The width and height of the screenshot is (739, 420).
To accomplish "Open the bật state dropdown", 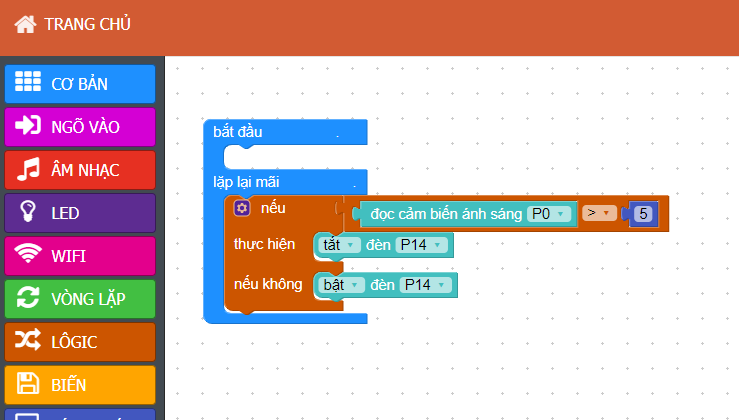I will [x=342, y=285].
